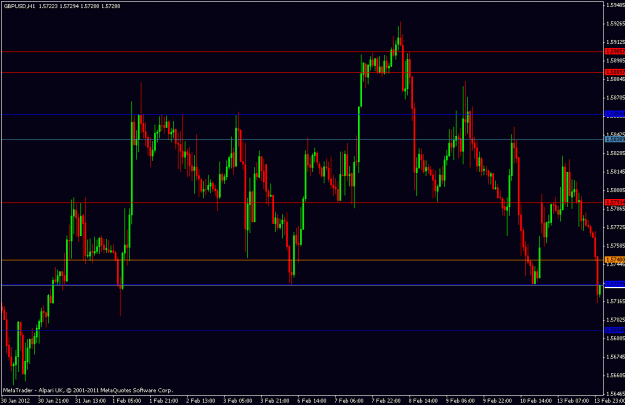This screenshot has width=625, height=405.
Task: Click the 1.57165 price axis label
Action: (615, 301)
